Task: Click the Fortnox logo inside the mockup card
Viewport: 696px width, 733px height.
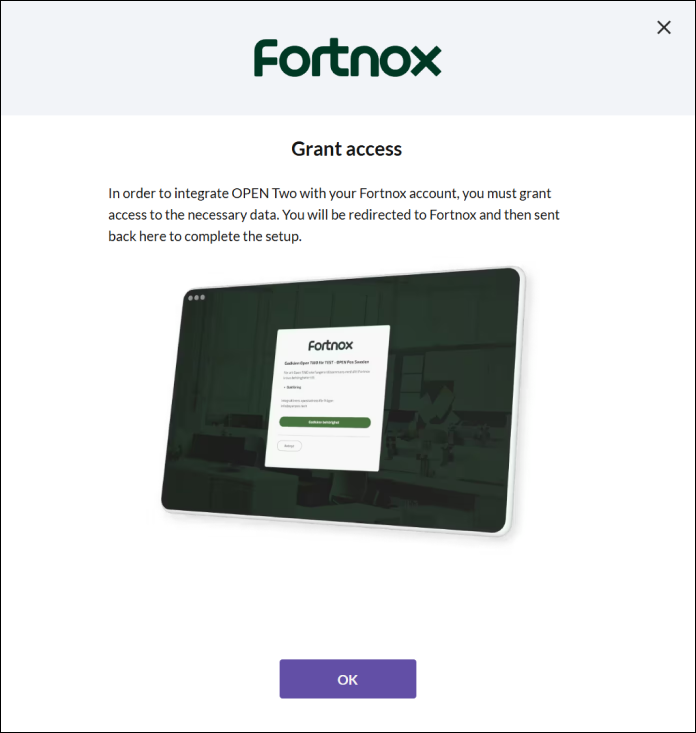Action: pyautogui.click(x=330, y=345)
